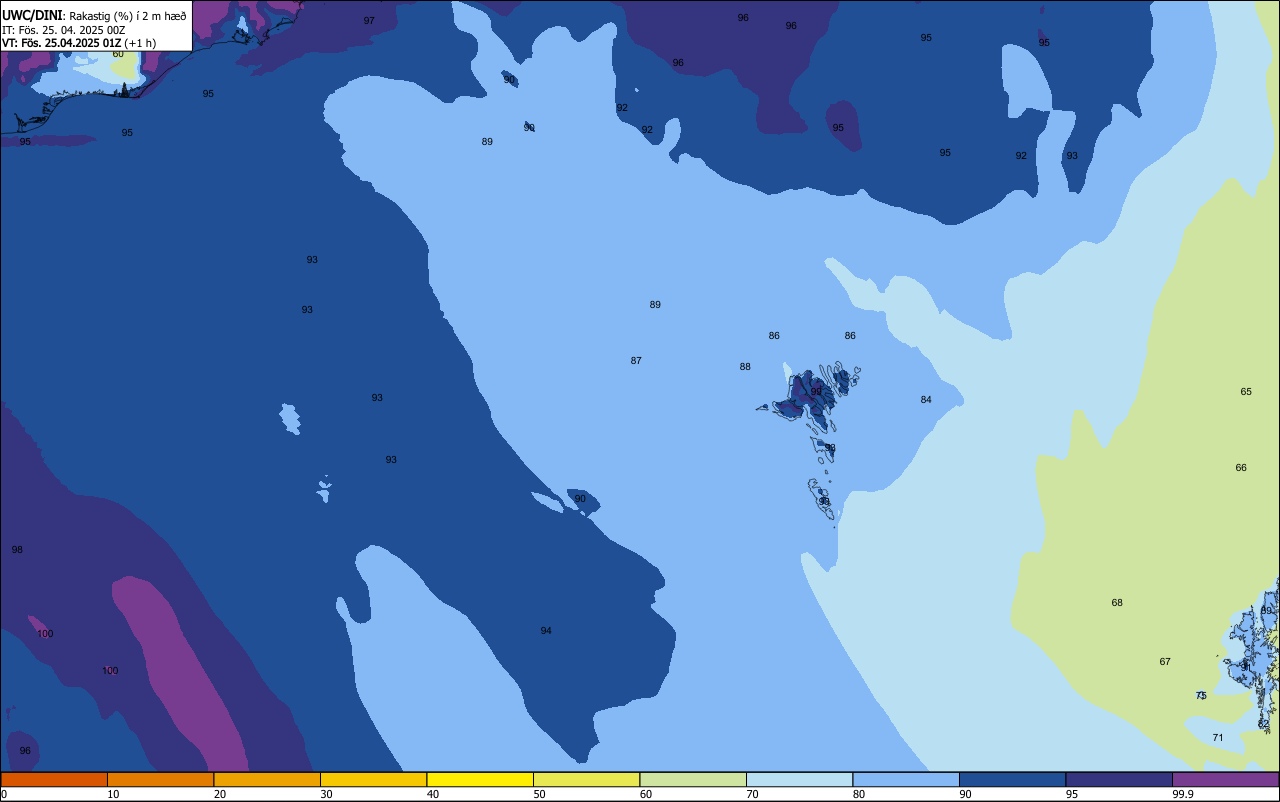Click the map value '97' near the top

pos(369,21)
